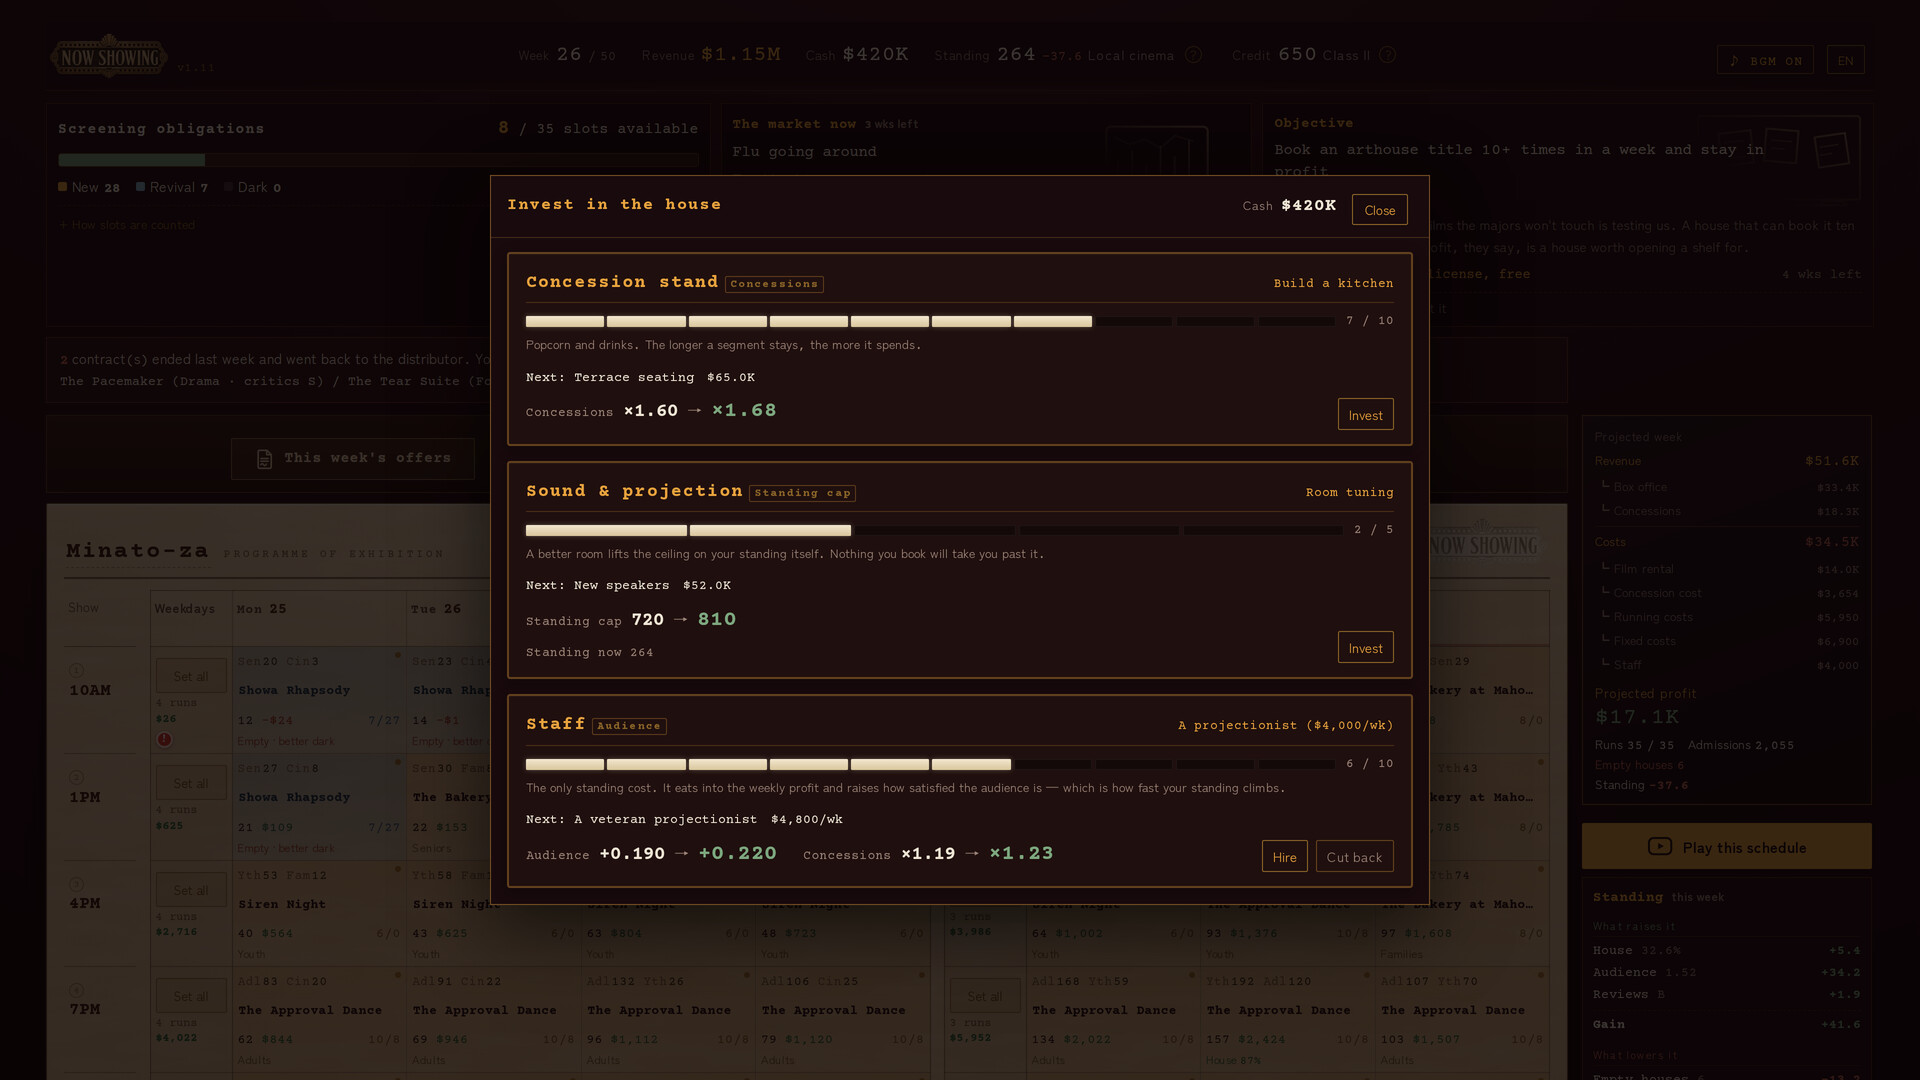Click the 1PM show time info icon
The width and height of the screenshot is (1920, 1080).
76,777
